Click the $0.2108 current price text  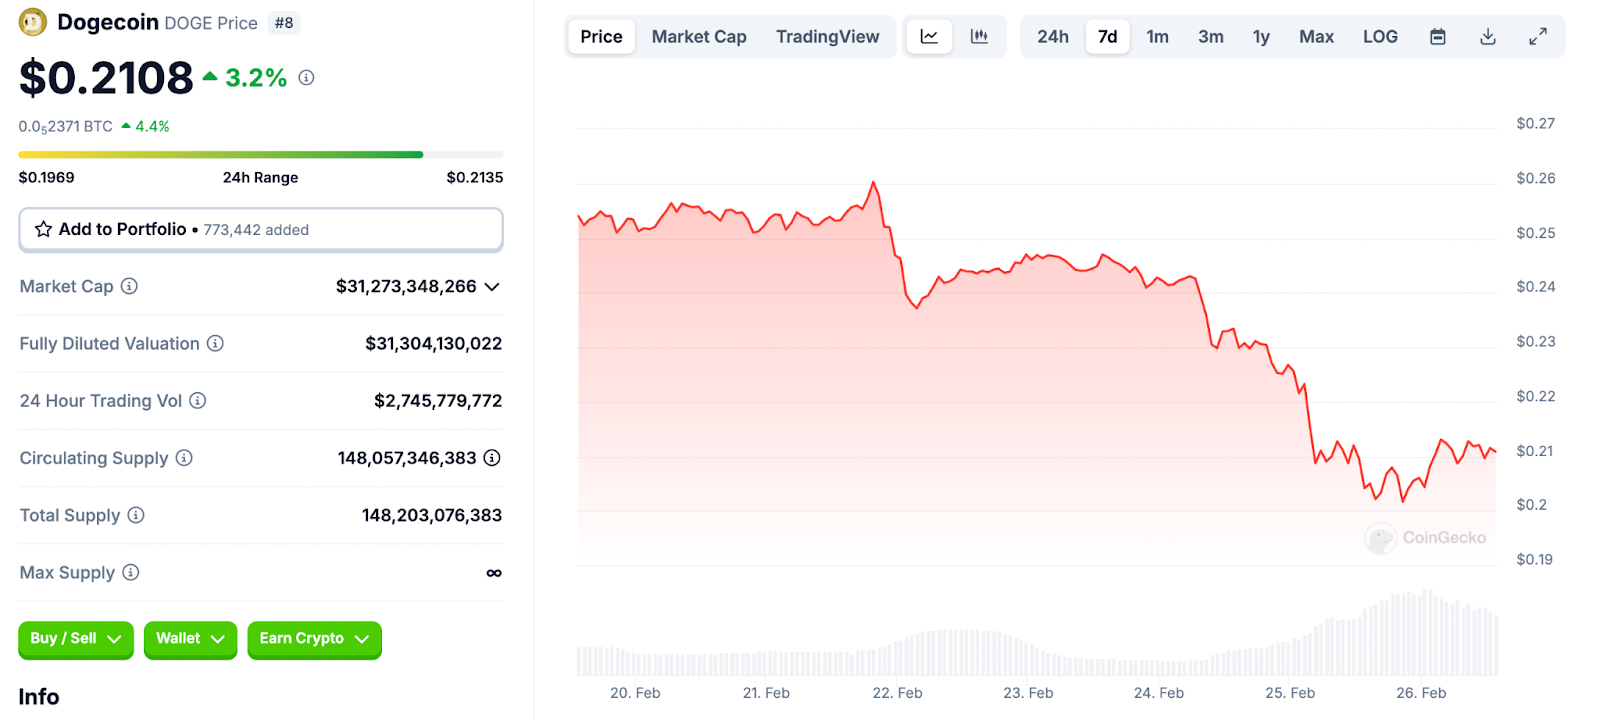click(106, 78)
